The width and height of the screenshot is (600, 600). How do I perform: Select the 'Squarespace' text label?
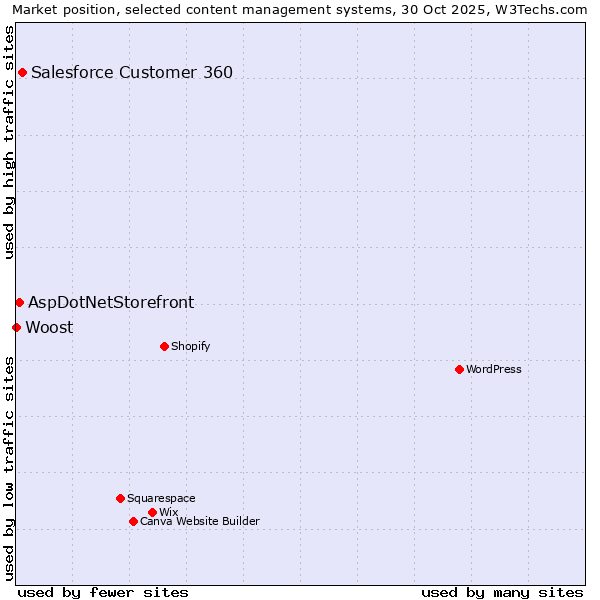(x=161, y=498)
